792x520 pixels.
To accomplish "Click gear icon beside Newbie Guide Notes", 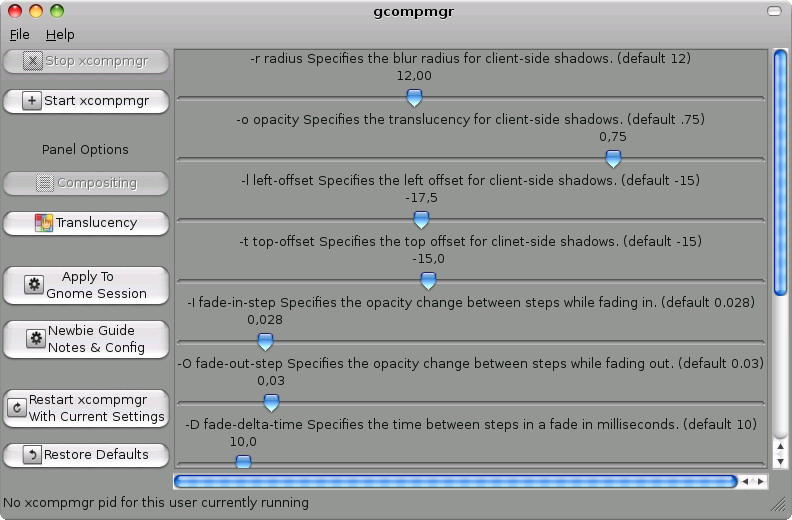I will tap(36, 339).
